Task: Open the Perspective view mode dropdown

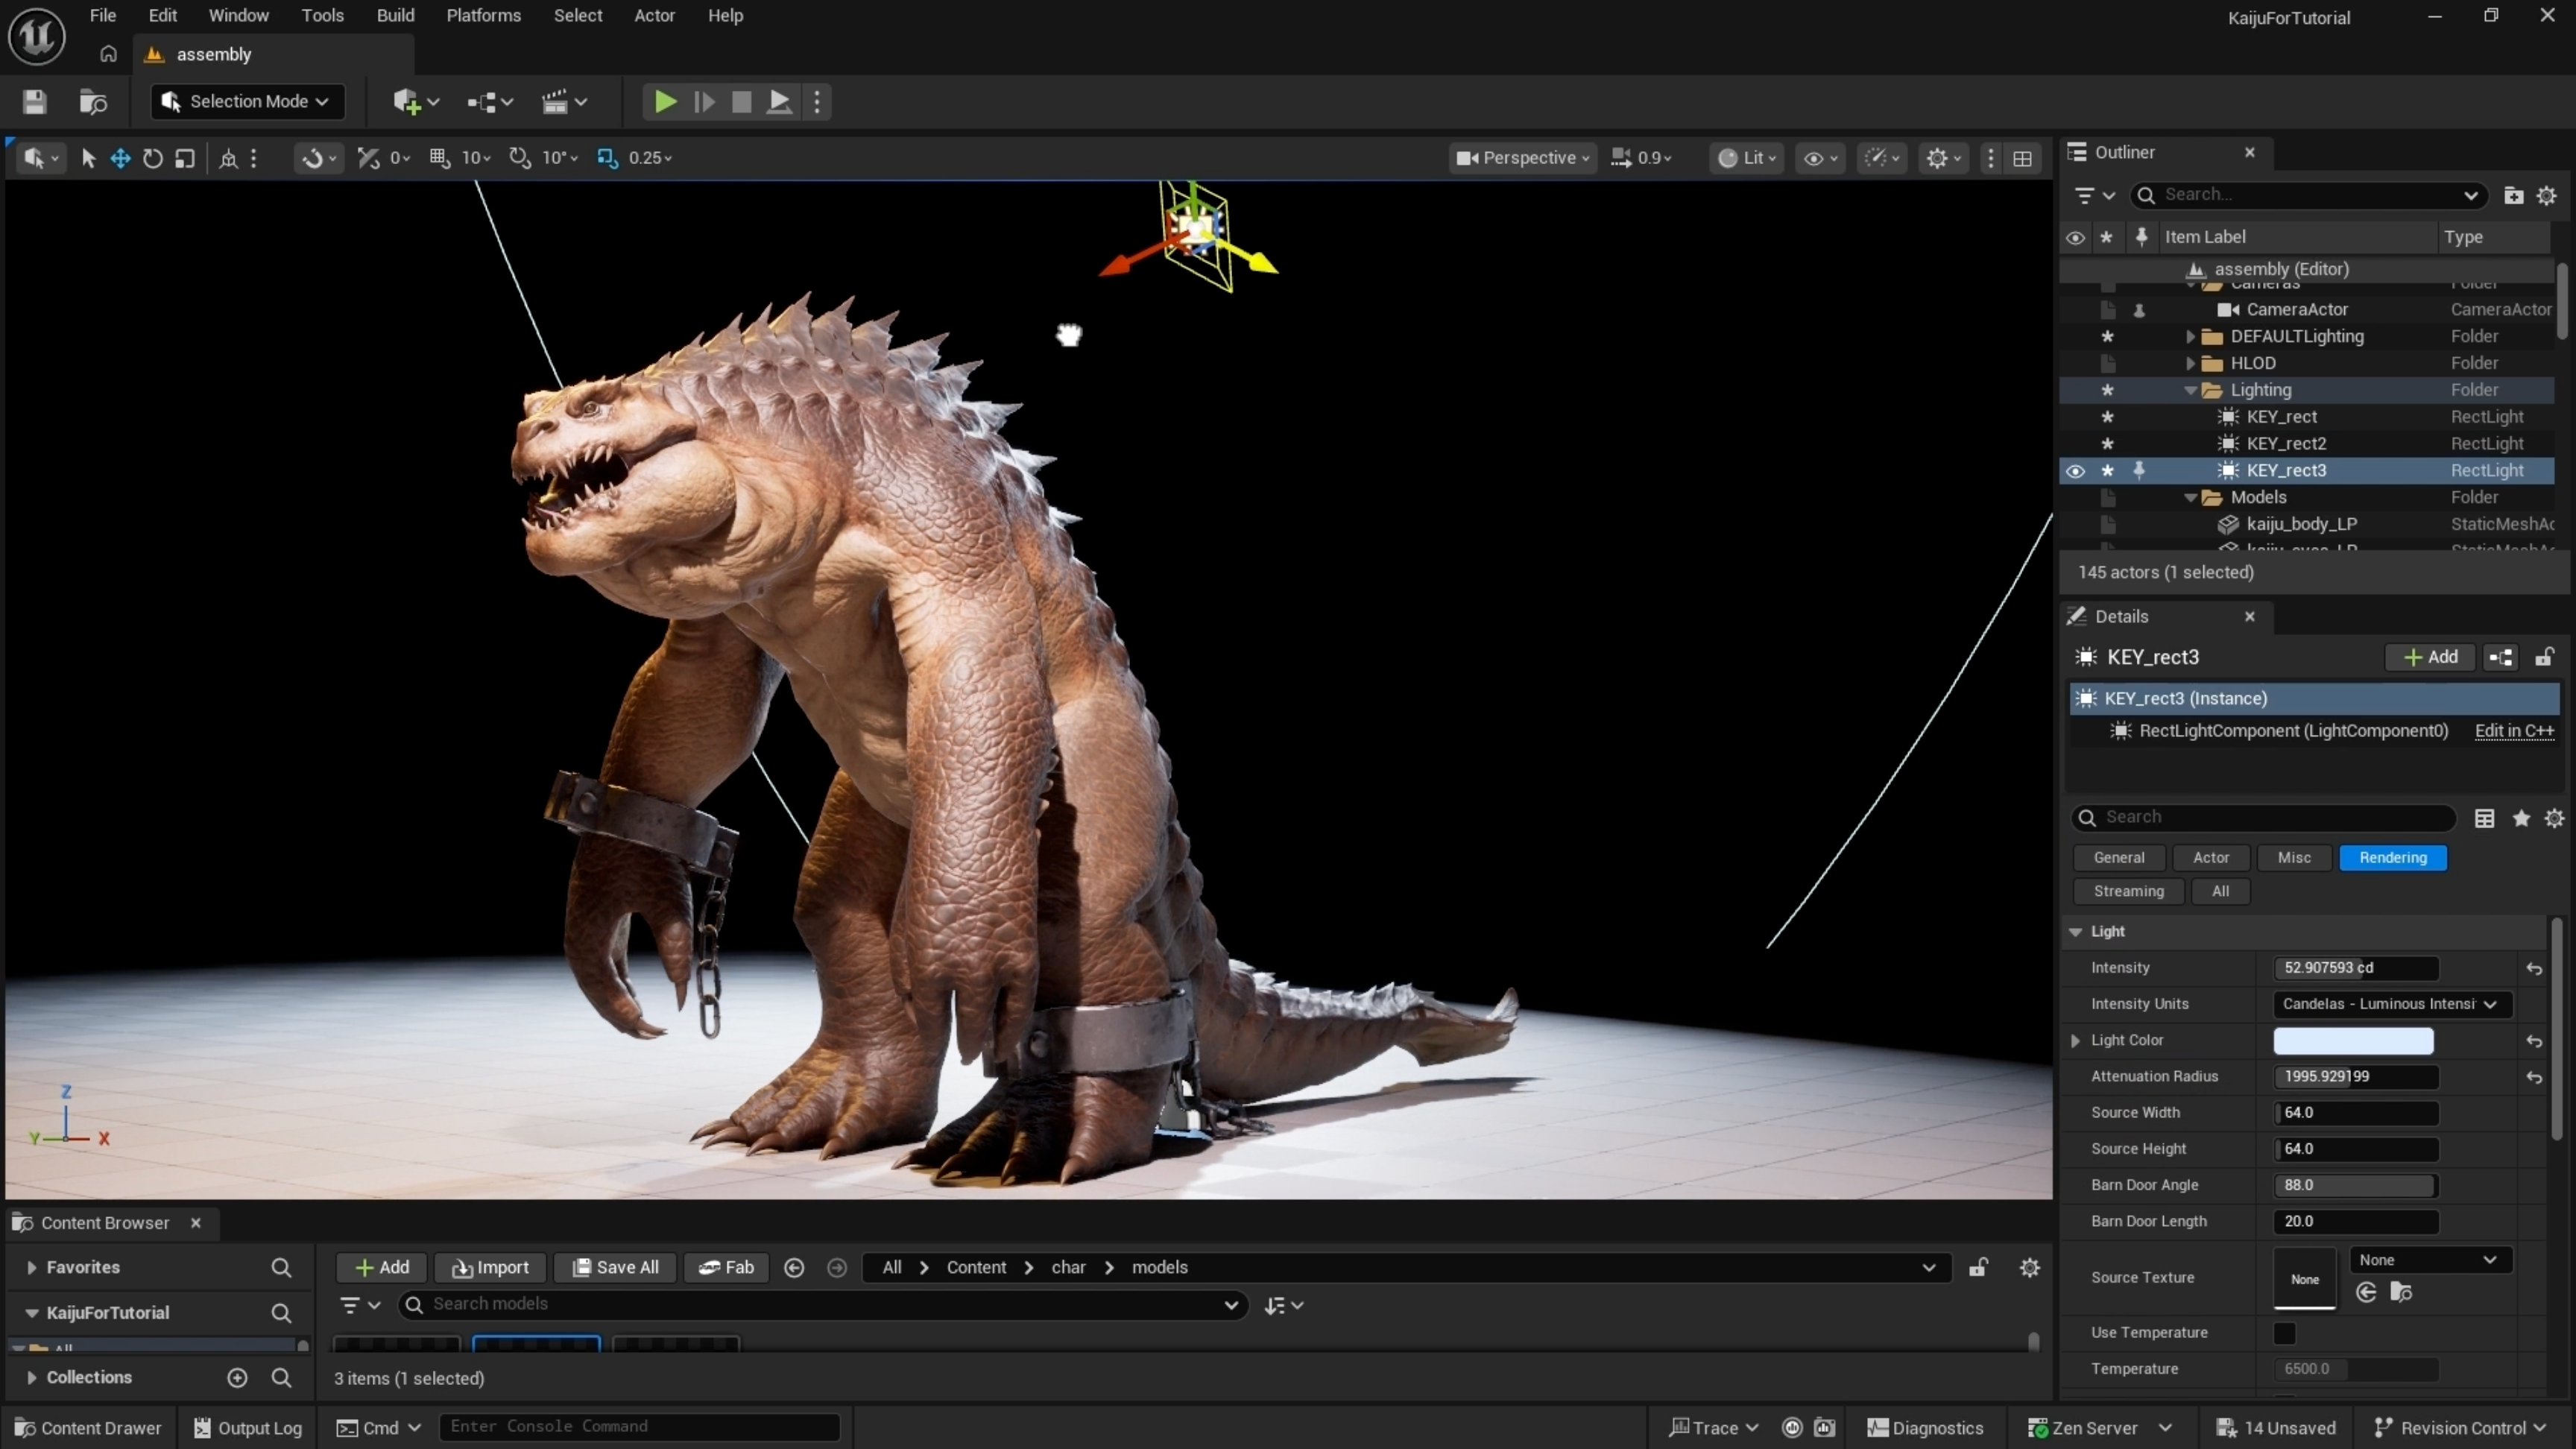Action: click(1523, 158)
